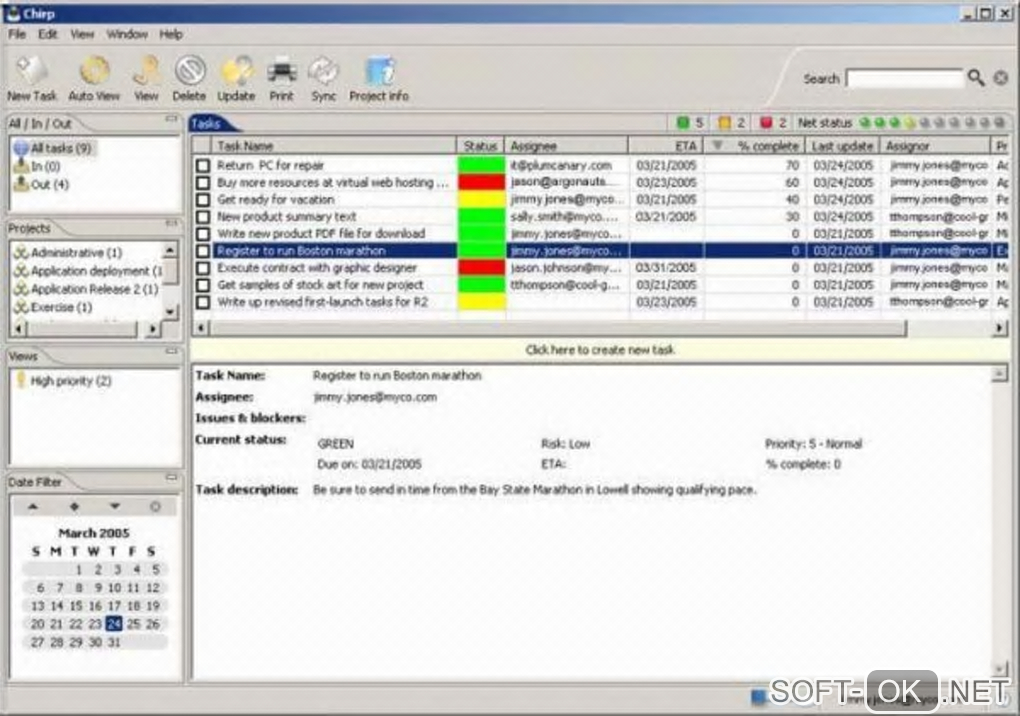Check the Buy more resources task checkbox
Screen dimensions: 1020x716
[x=203, y=183]
